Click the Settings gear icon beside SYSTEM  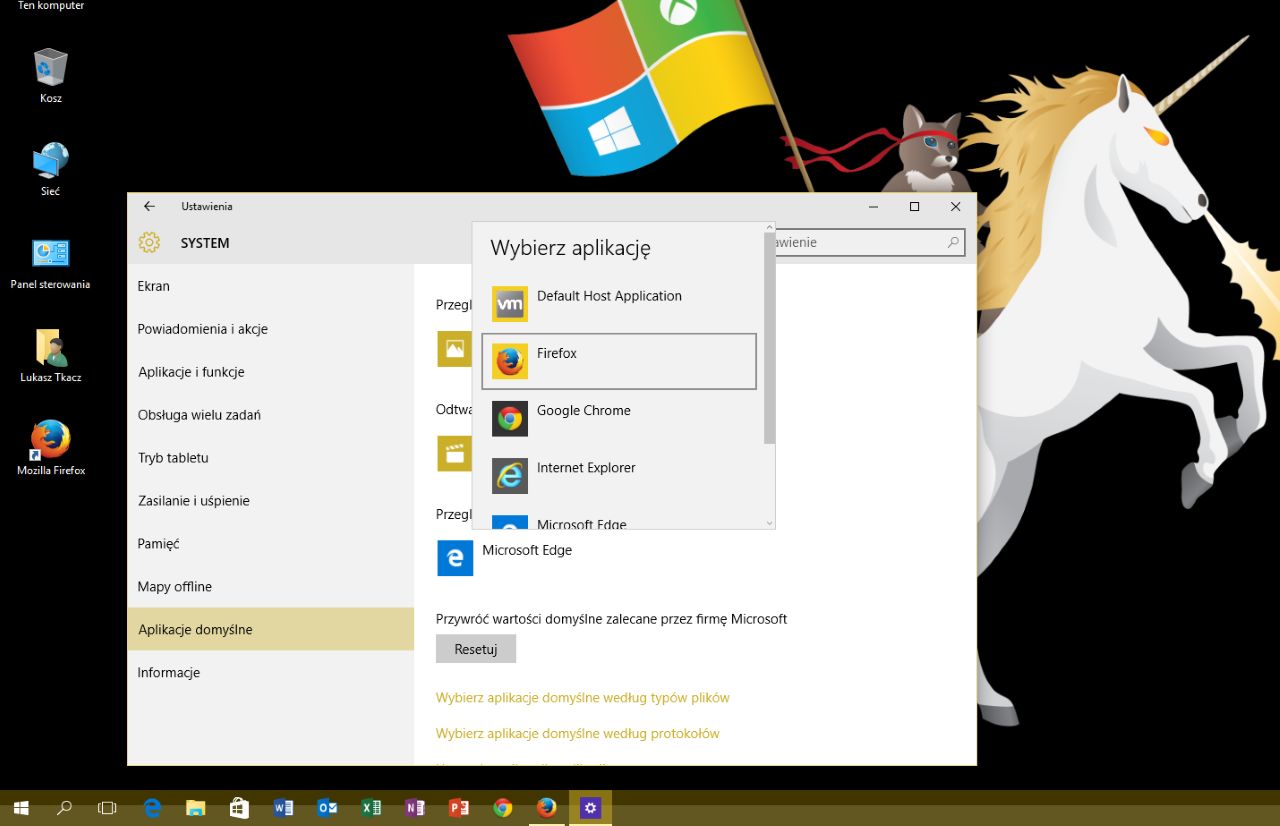(148, 242)
